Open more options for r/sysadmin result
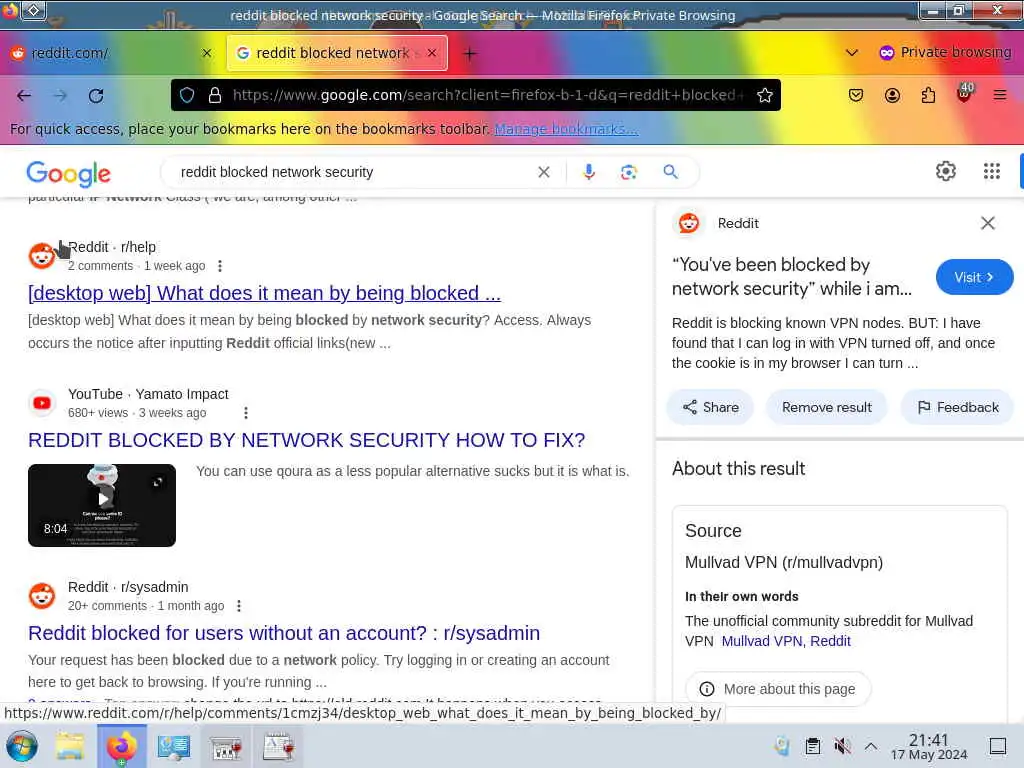Image resolution: width=1024 pixels, height=768 pixels. click(239, 606)
